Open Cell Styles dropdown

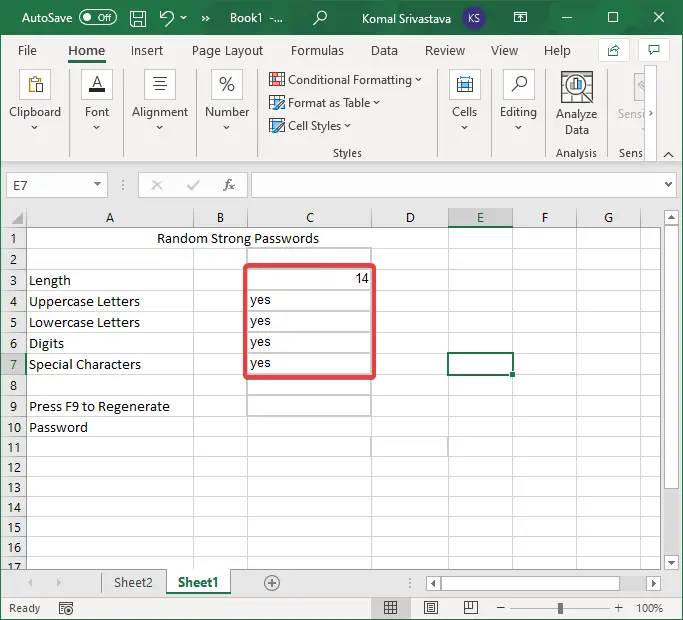tap(310, 126)
